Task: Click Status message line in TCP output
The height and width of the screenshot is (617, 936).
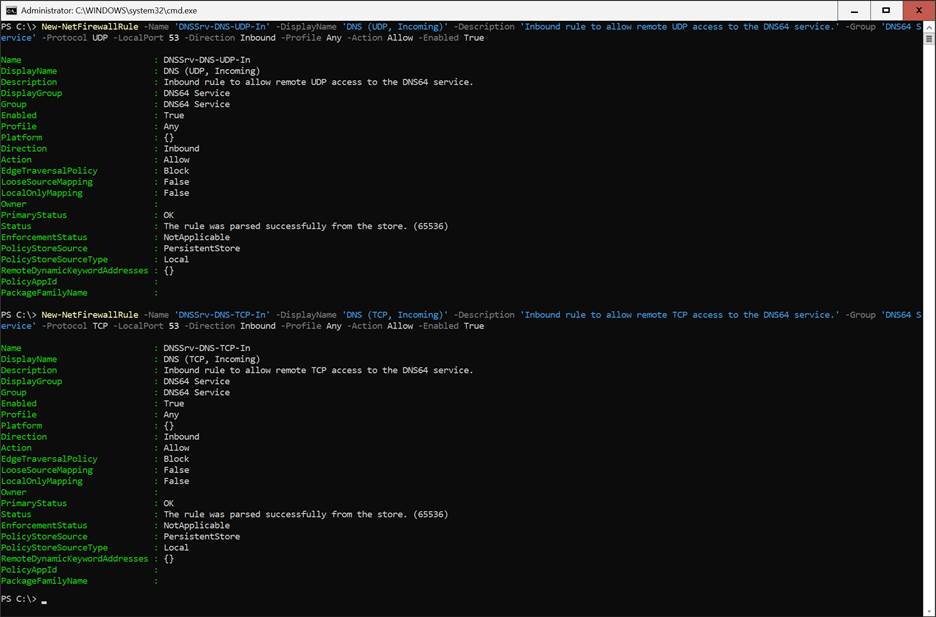Action: [306, 514]
